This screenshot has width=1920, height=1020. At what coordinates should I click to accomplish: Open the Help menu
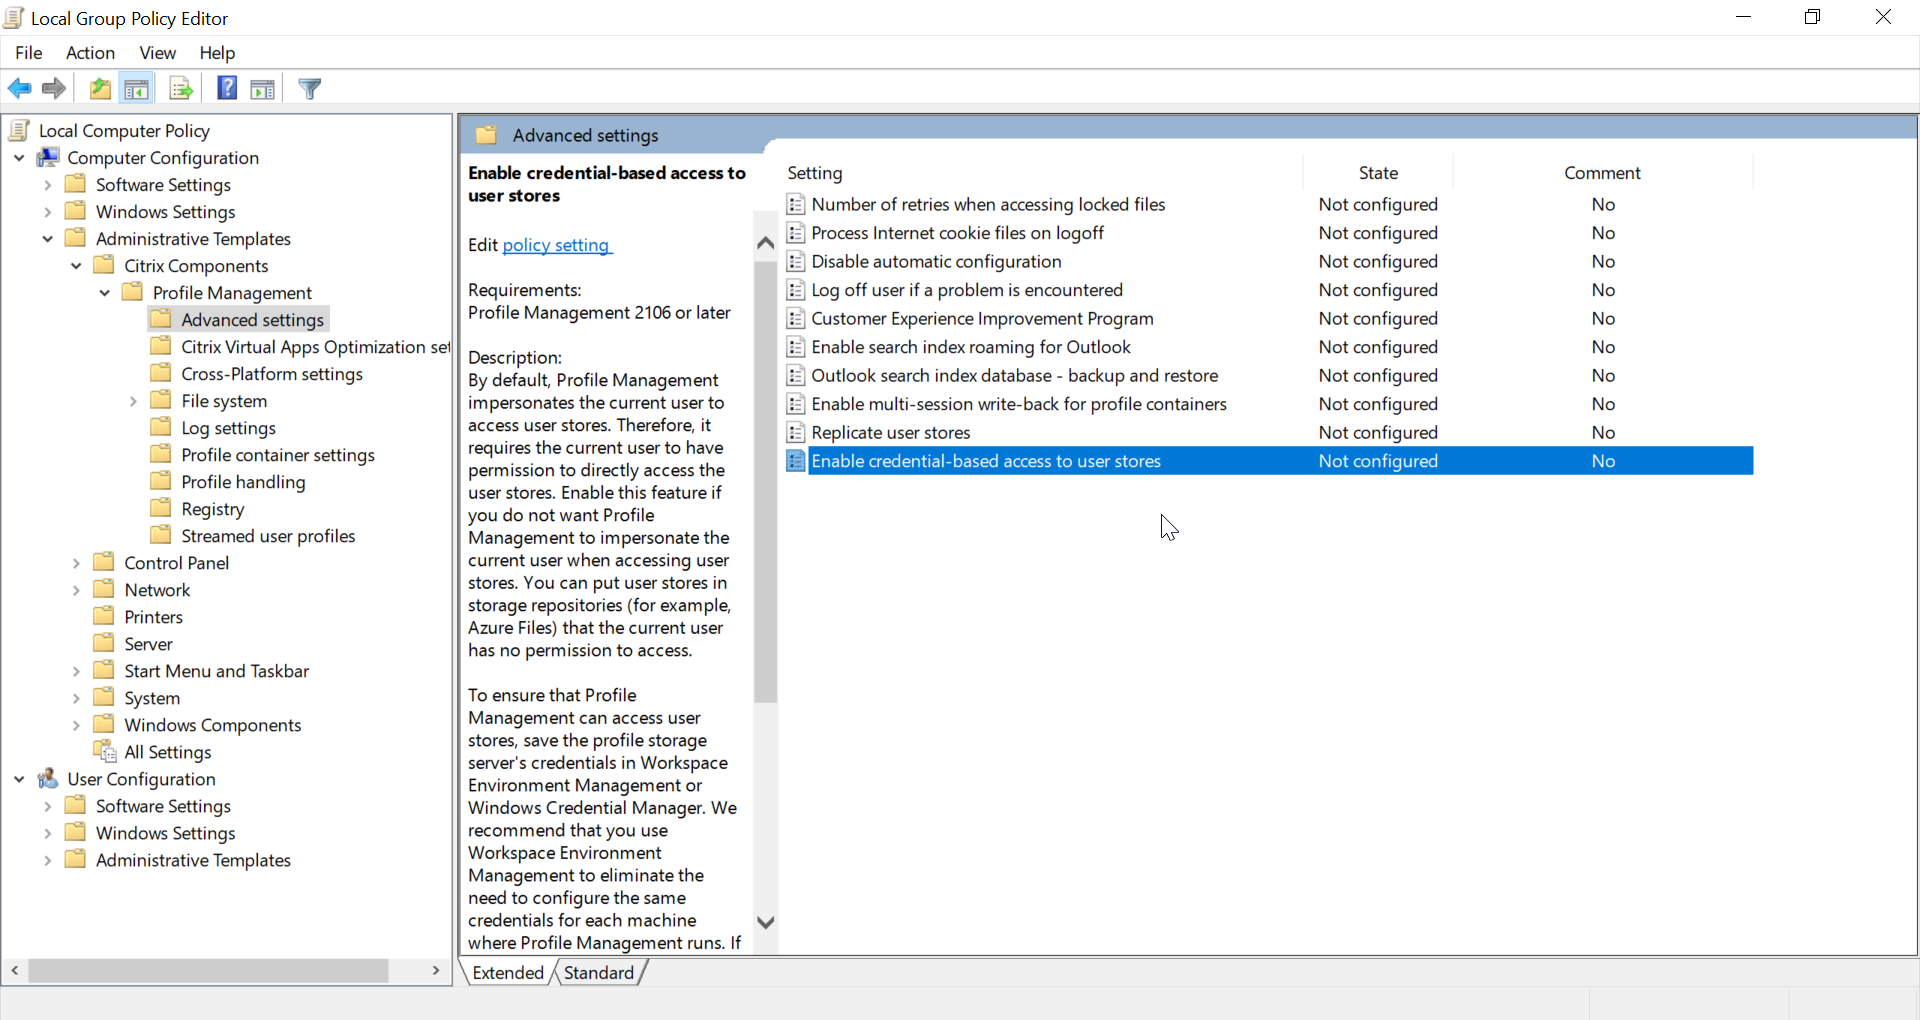click(217, 53)
